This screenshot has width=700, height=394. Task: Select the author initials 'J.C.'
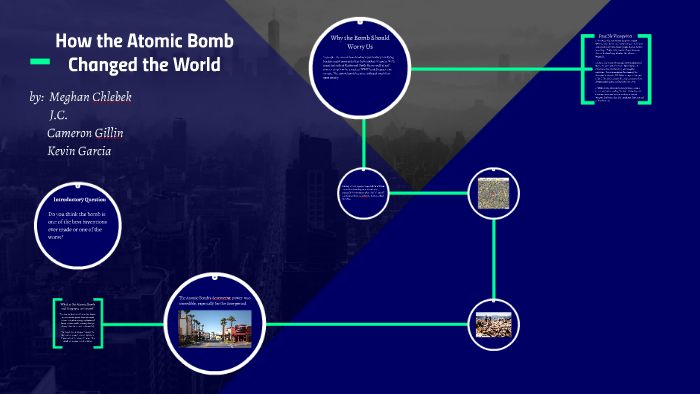point(58,115)
